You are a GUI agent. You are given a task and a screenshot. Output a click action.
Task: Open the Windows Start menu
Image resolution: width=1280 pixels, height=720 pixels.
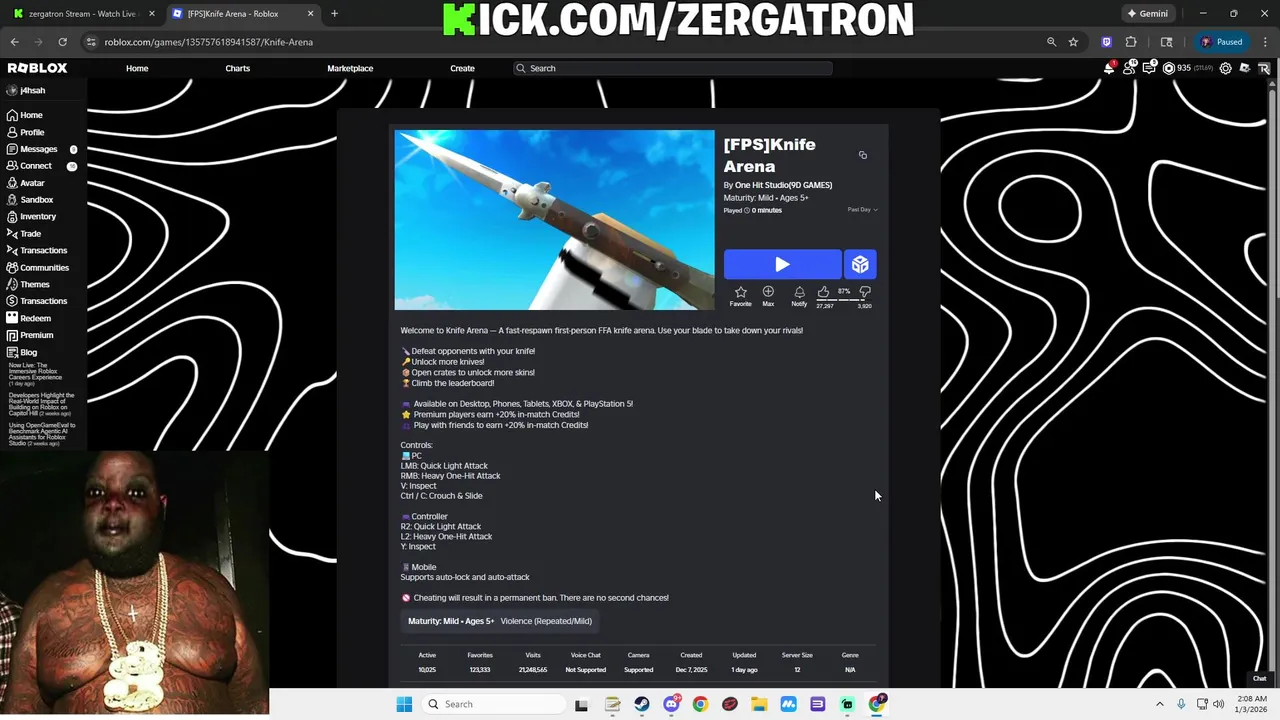pyautogui.click(x=404, y=704)
